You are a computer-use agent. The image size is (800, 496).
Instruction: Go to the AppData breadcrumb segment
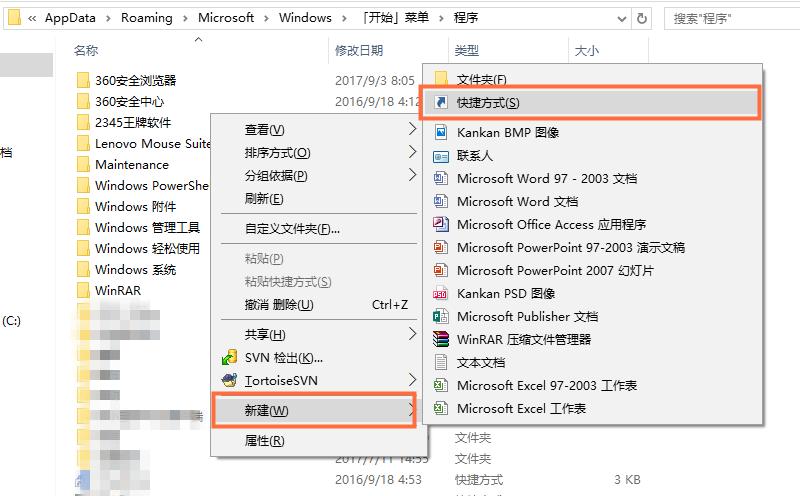click(x=70, y=18)
